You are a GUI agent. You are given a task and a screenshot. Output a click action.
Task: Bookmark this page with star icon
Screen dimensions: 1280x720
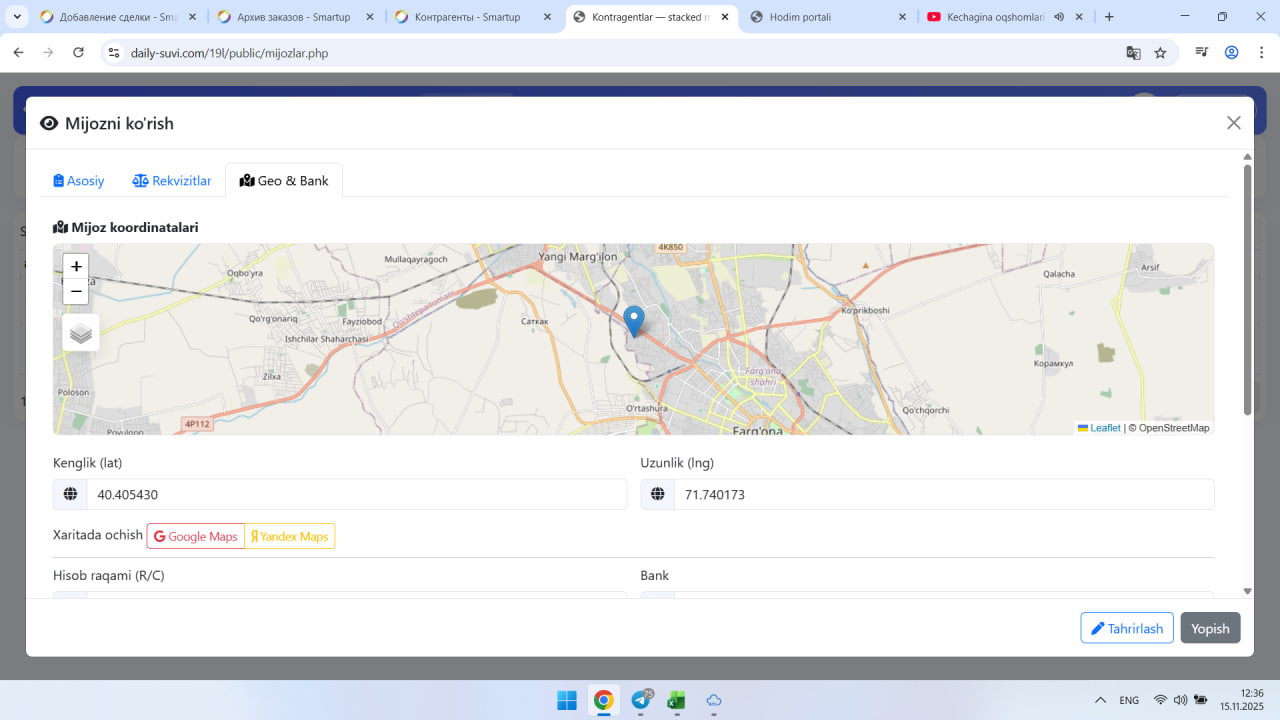[x=1160, y=53]
